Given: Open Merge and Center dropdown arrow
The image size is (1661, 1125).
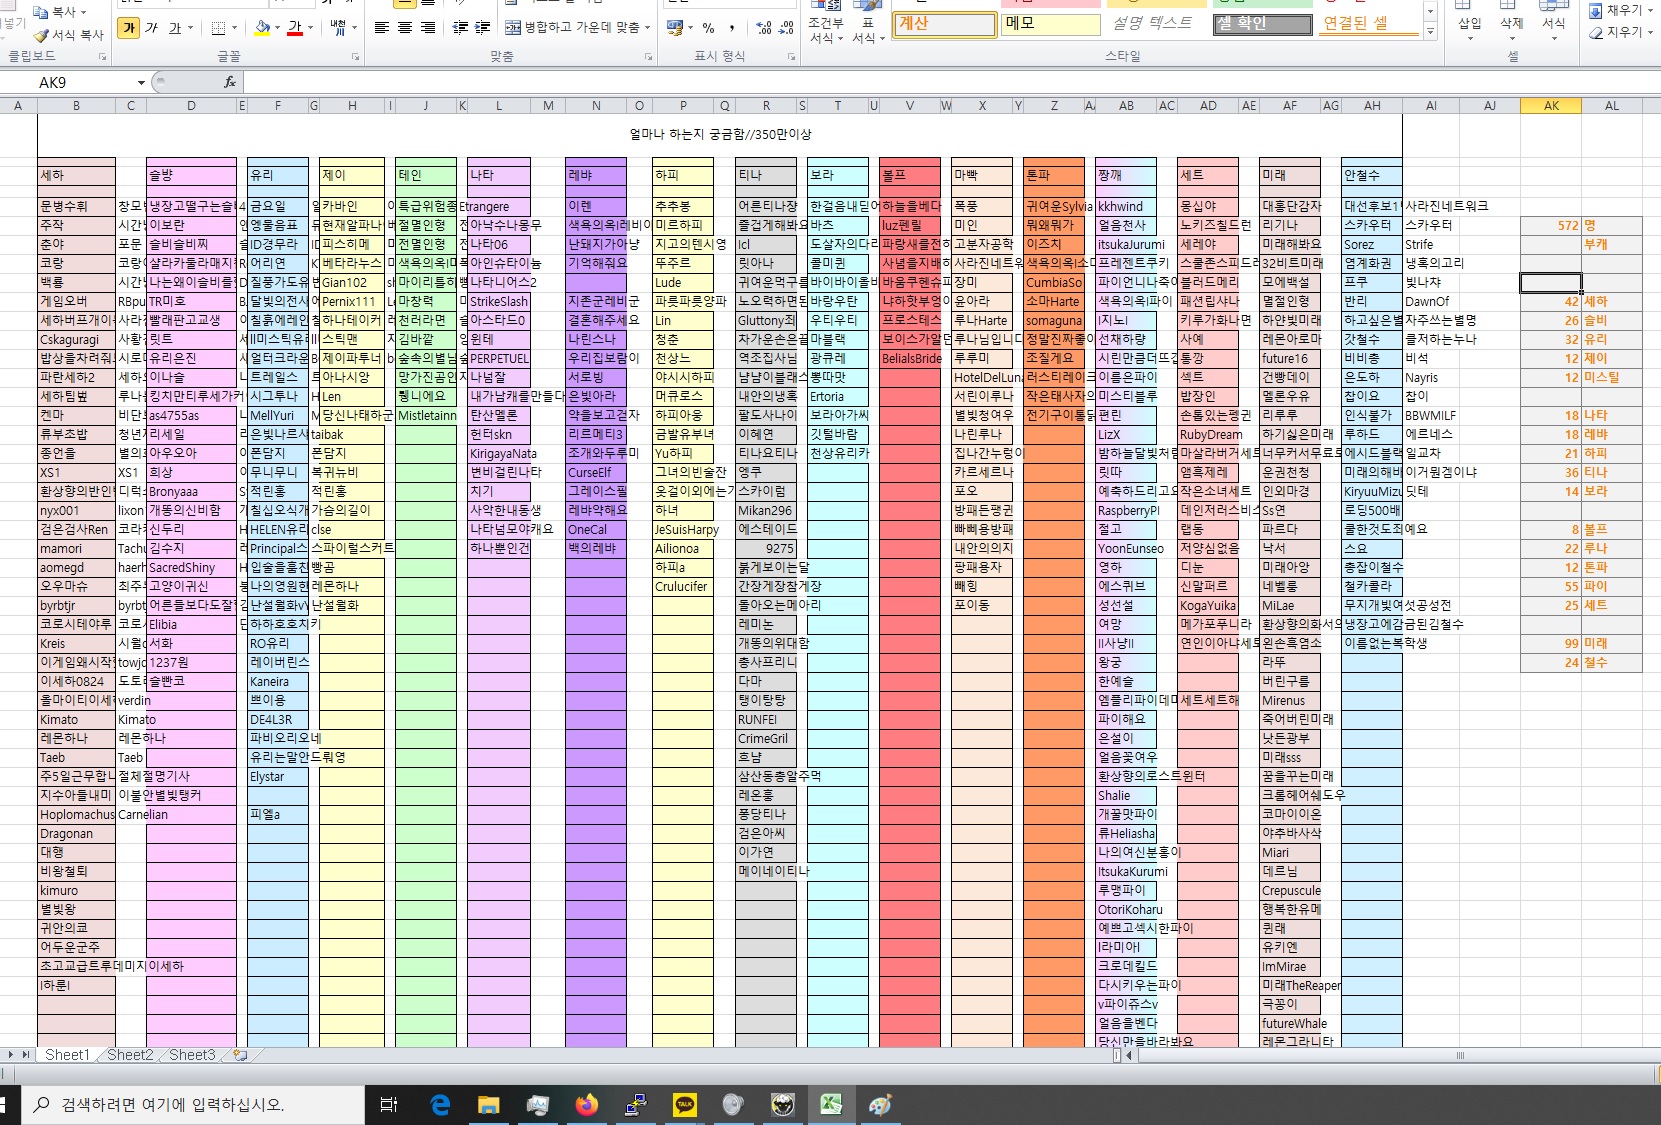Looking at the screenshot, I should (x=647, y=28).
